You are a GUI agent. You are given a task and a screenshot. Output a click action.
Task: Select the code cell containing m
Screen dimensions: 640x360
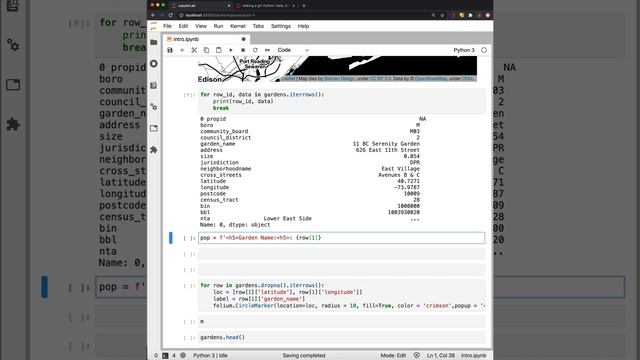pos(342,322)
